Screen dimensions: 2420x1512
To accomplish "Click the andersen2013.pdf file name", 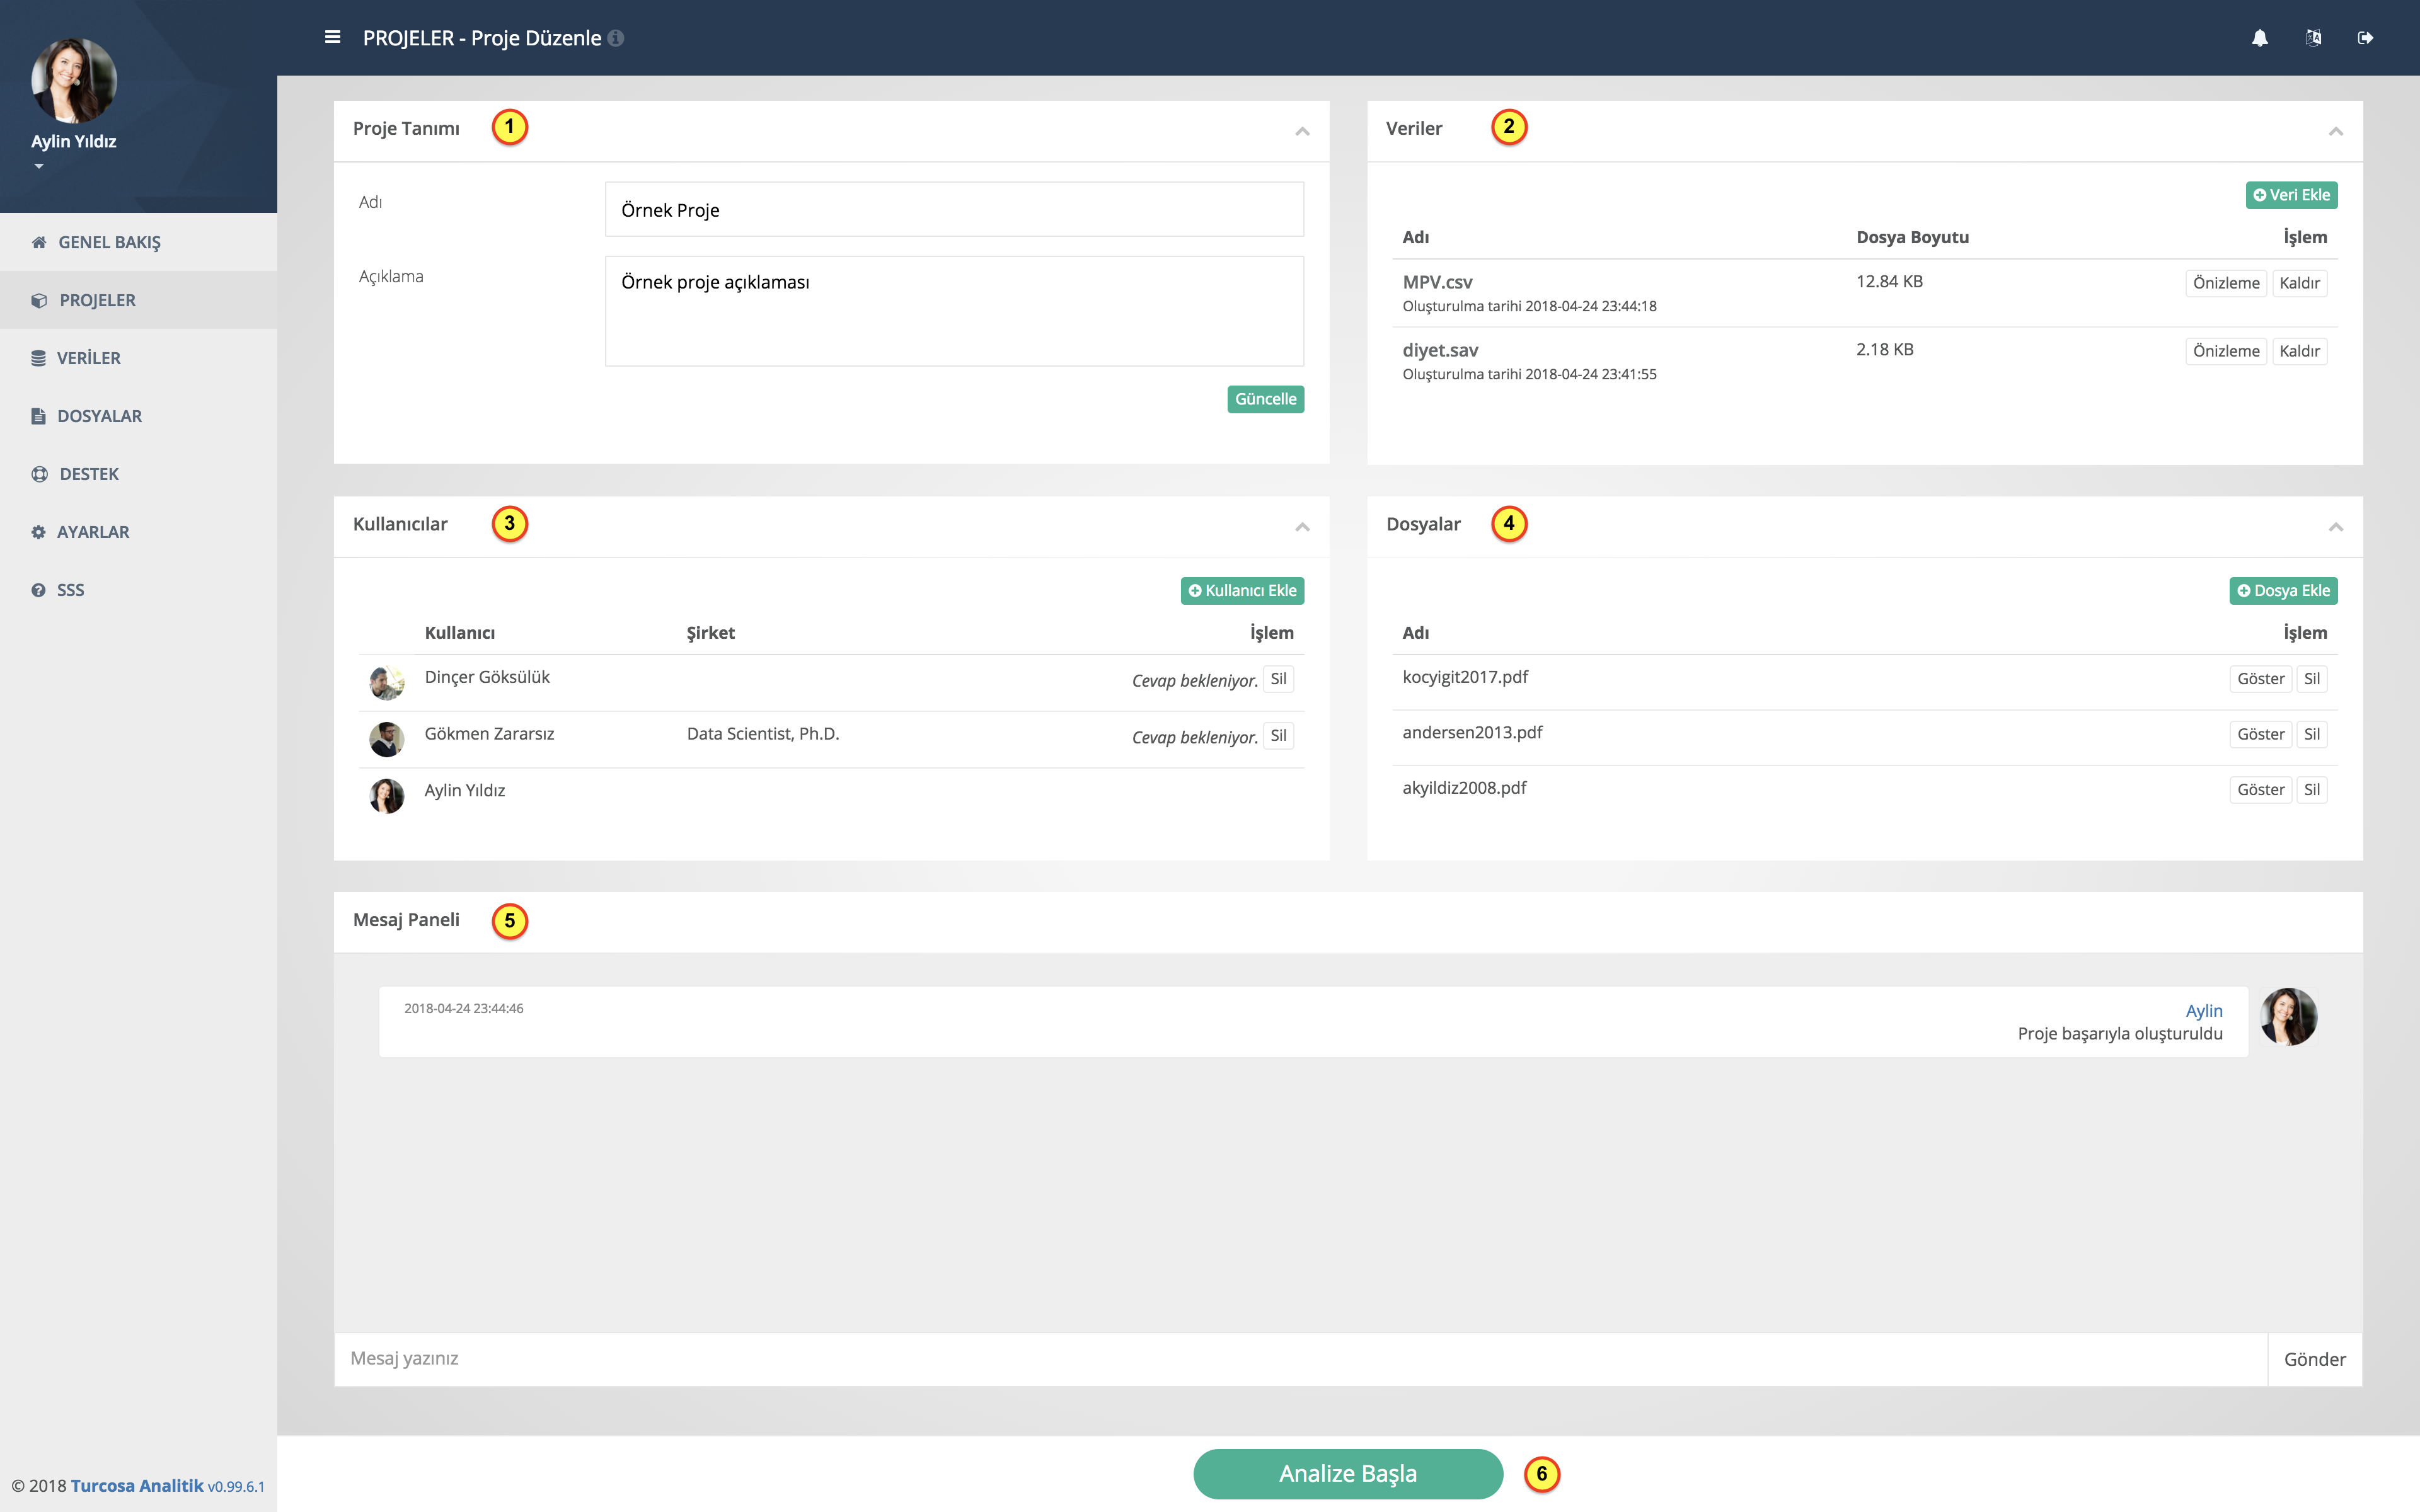I will point(1472,733).
